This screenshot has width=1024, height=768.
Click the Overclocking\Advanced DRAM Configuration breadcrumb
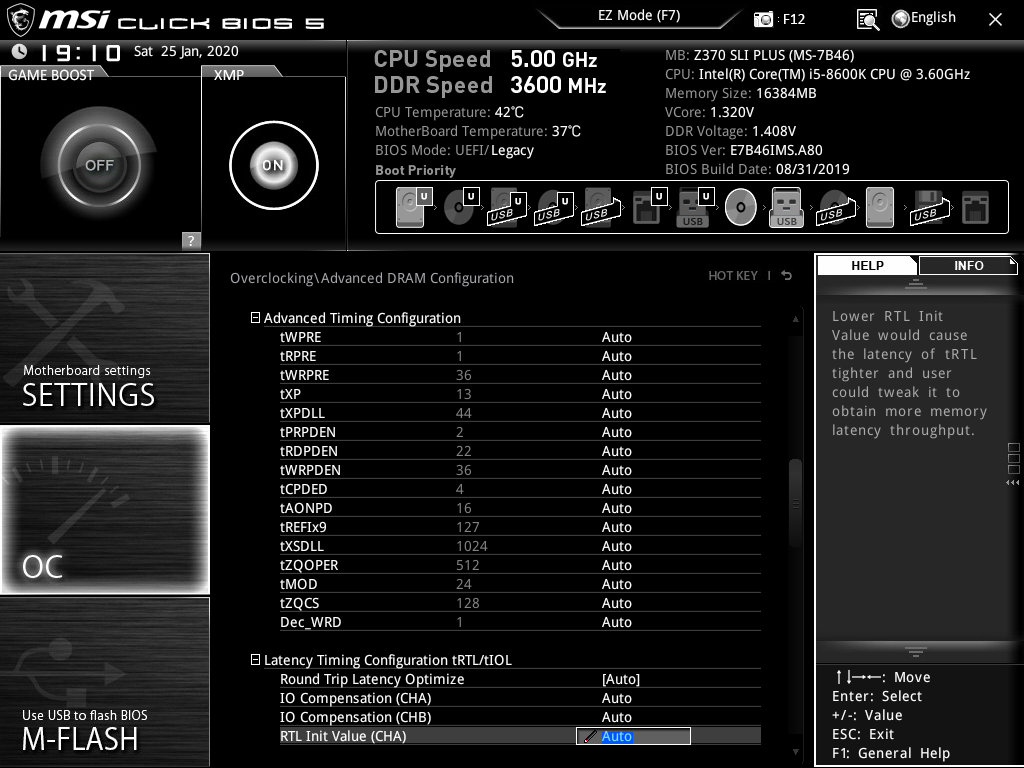point(372,278)
